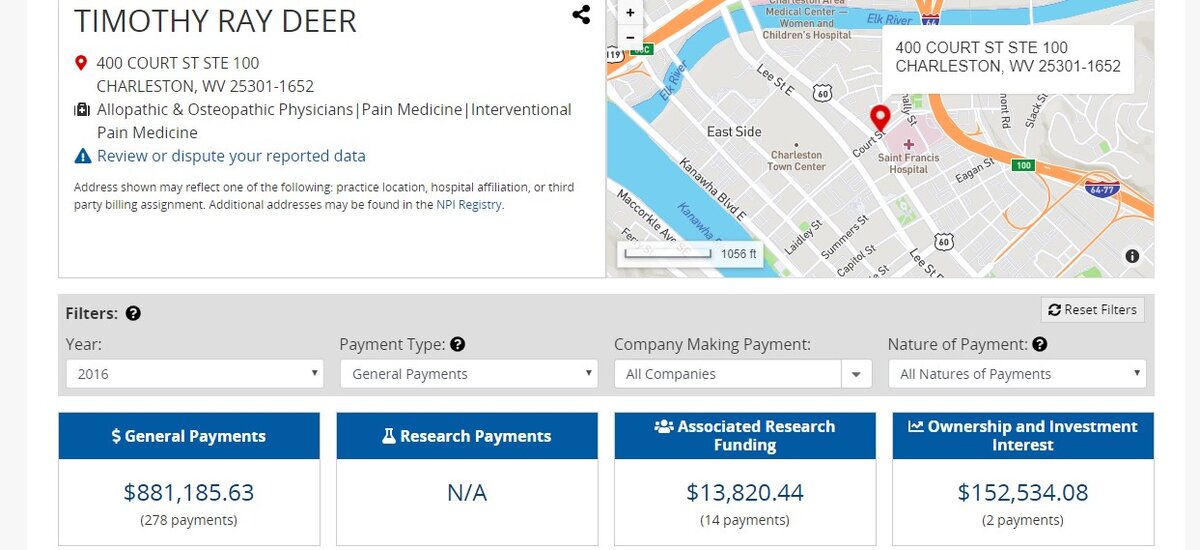
Task: Zoom out on the map
Action: 630,38
